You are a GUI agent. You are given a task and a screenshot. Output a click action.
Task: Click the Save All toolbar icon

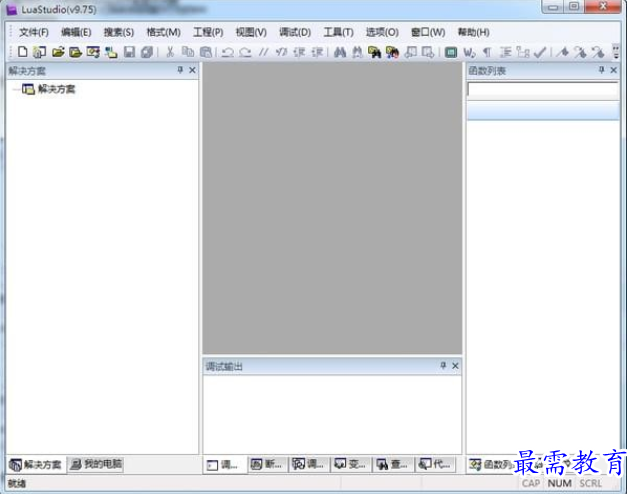tap(147, 52)
